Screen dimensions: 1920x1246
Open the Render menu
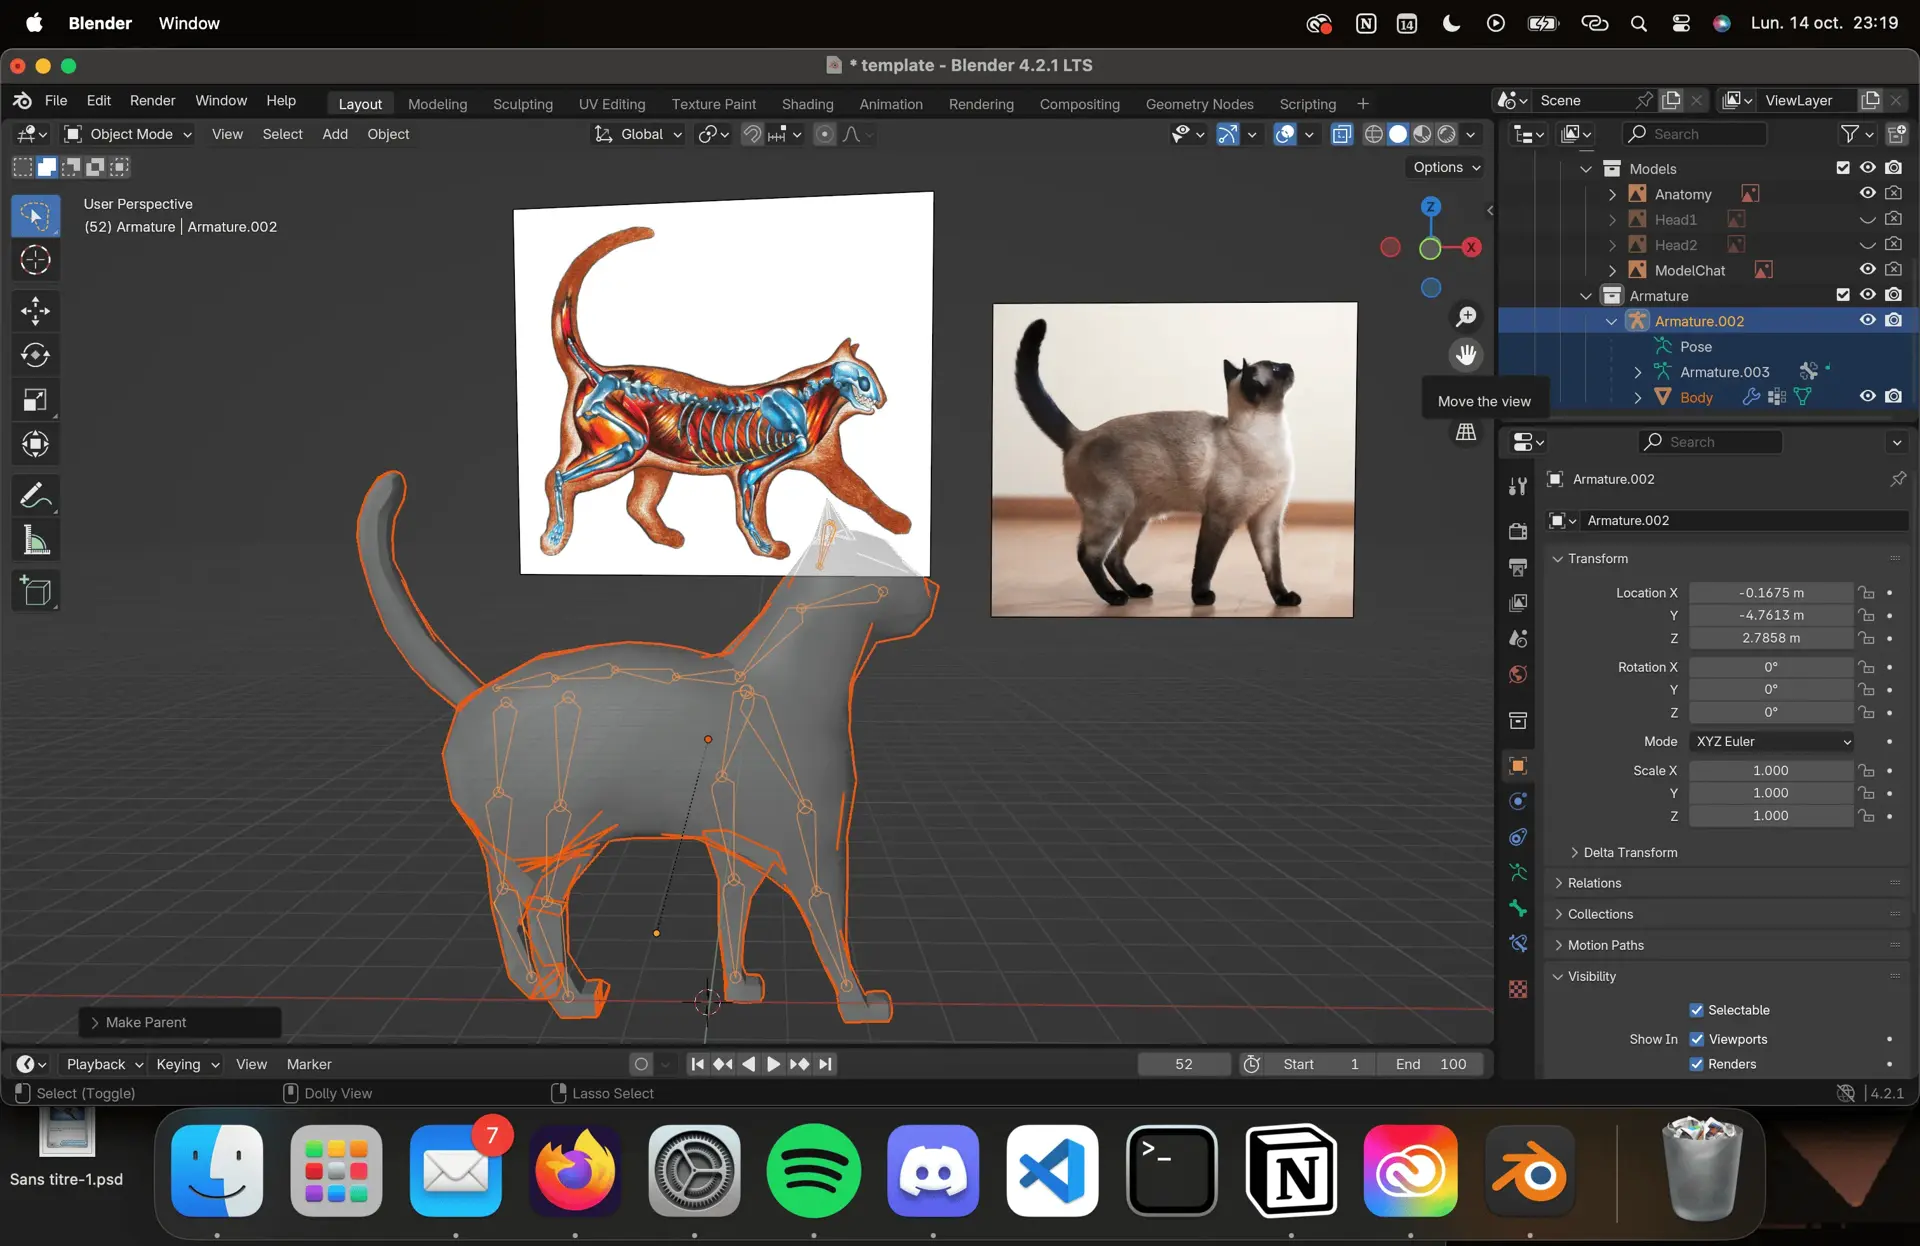click(152, 101)
